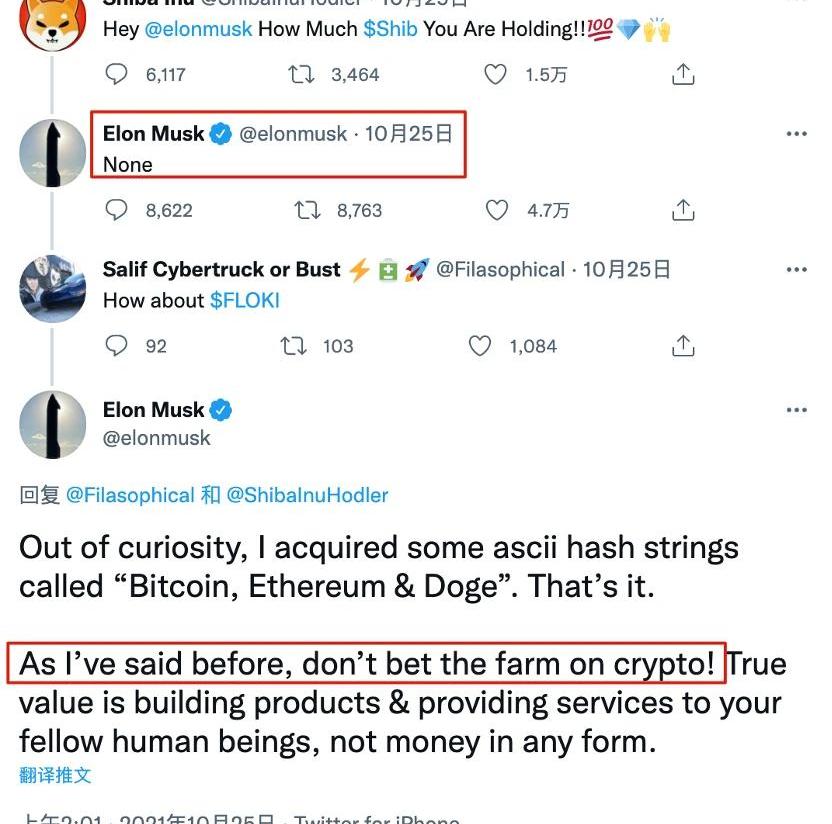Share the Shiba Inu tweet
Viewport: 832px width, 824px height.
(683, 74)
